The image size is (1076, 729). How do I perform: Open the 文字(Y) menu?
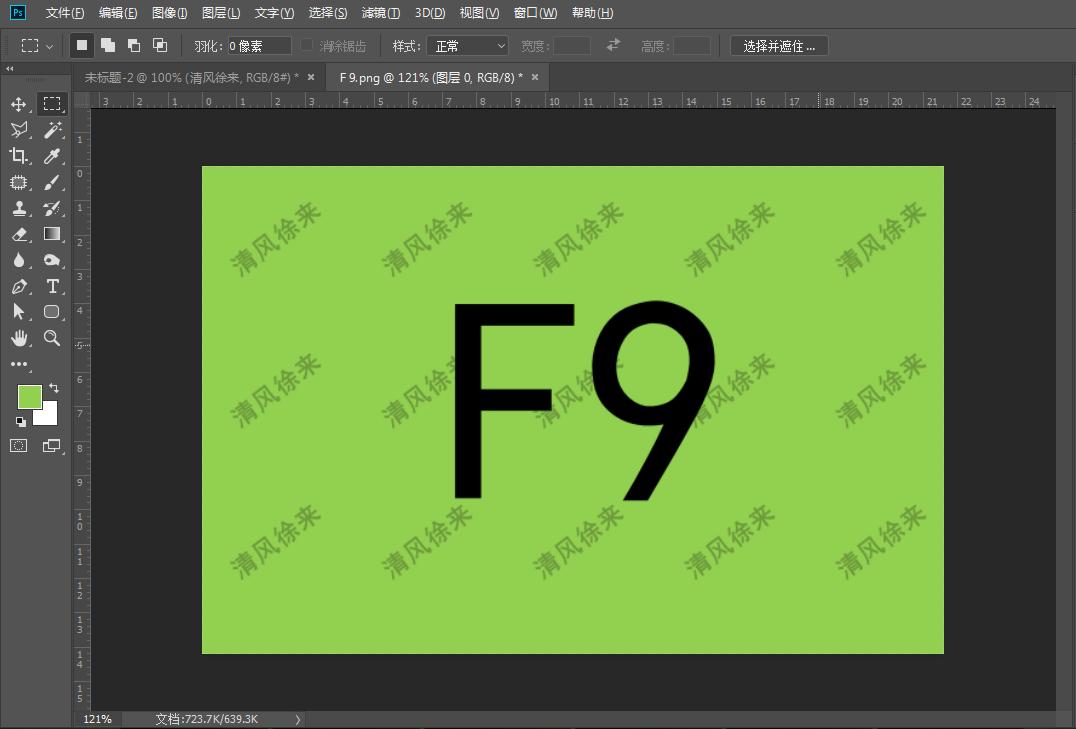(274, 13)
